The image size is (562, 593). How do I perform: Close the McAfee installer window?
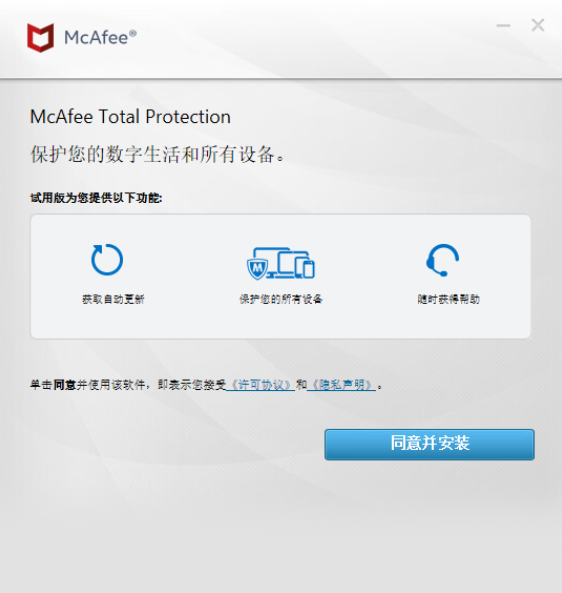tap(537, 25)
